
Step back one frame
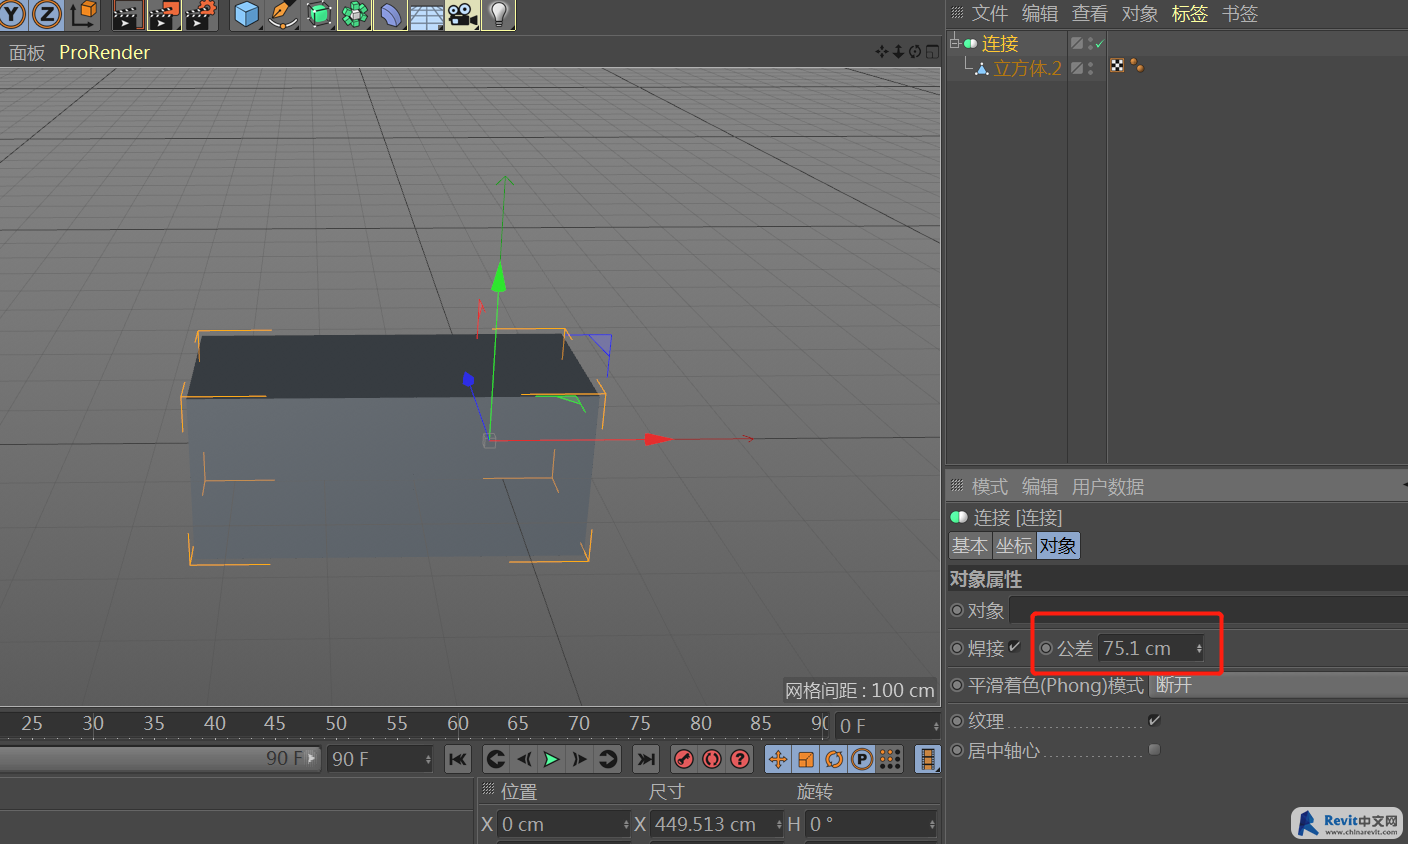point(524,759)
